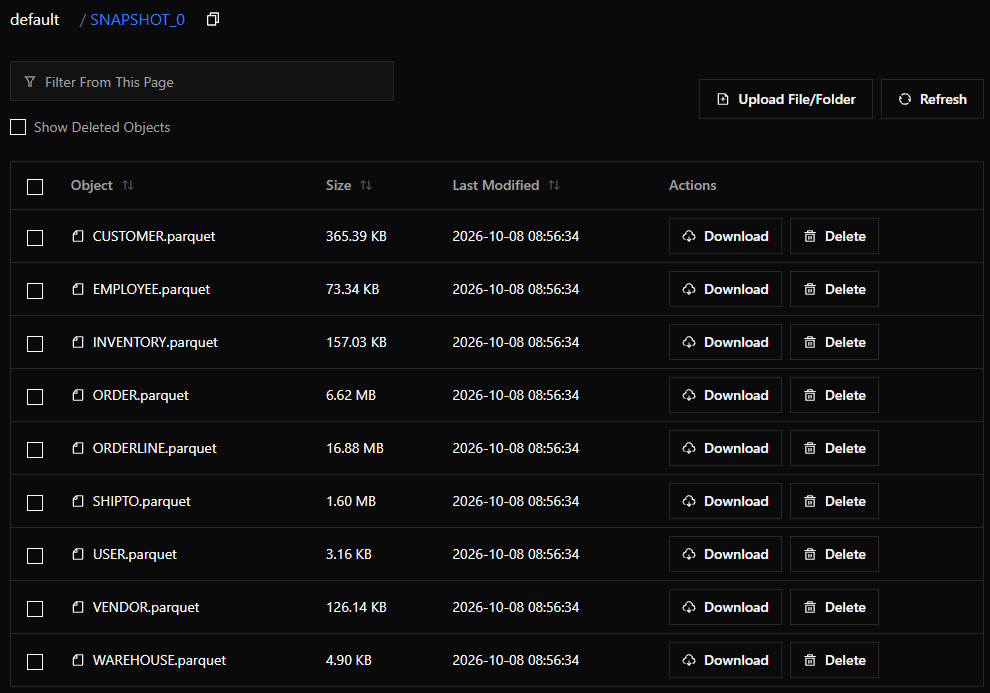Image resolution: width=990 pixels, height=693 pixels.
Task: Click the 6.62 MB size value
Action: [x=351, y=395]
